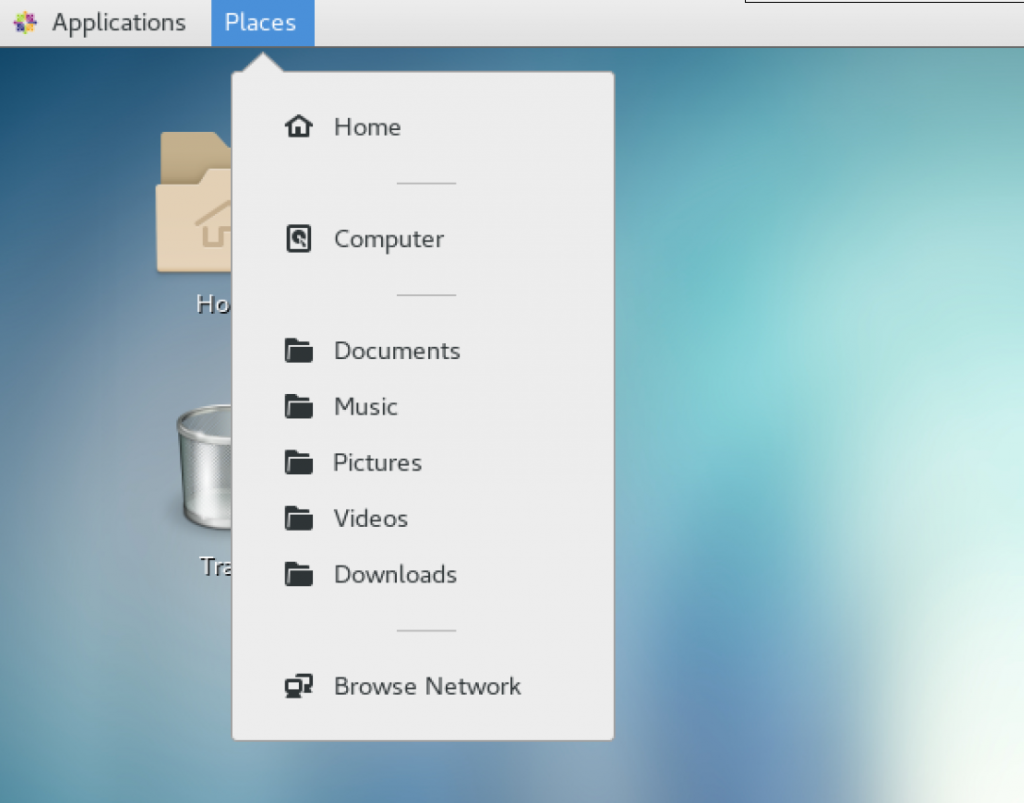Screen dimensions: 1024x803
Task: Close the Places menu via its top bar label
Action: tap(261, 23)
